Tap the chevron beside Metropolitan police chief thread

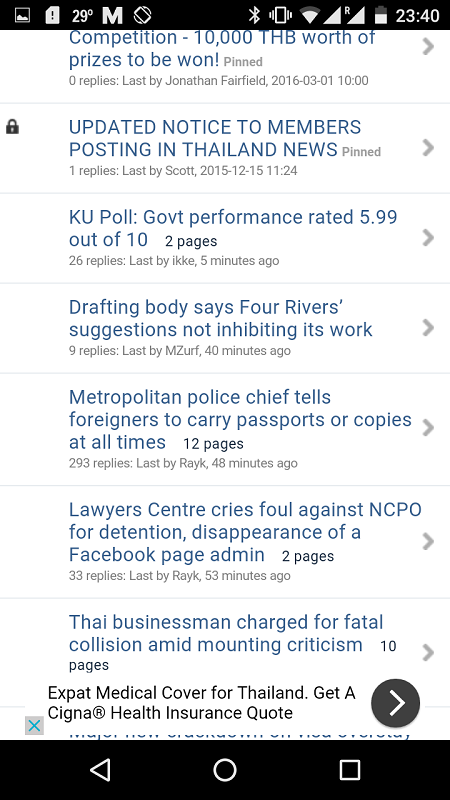[428, 428]
